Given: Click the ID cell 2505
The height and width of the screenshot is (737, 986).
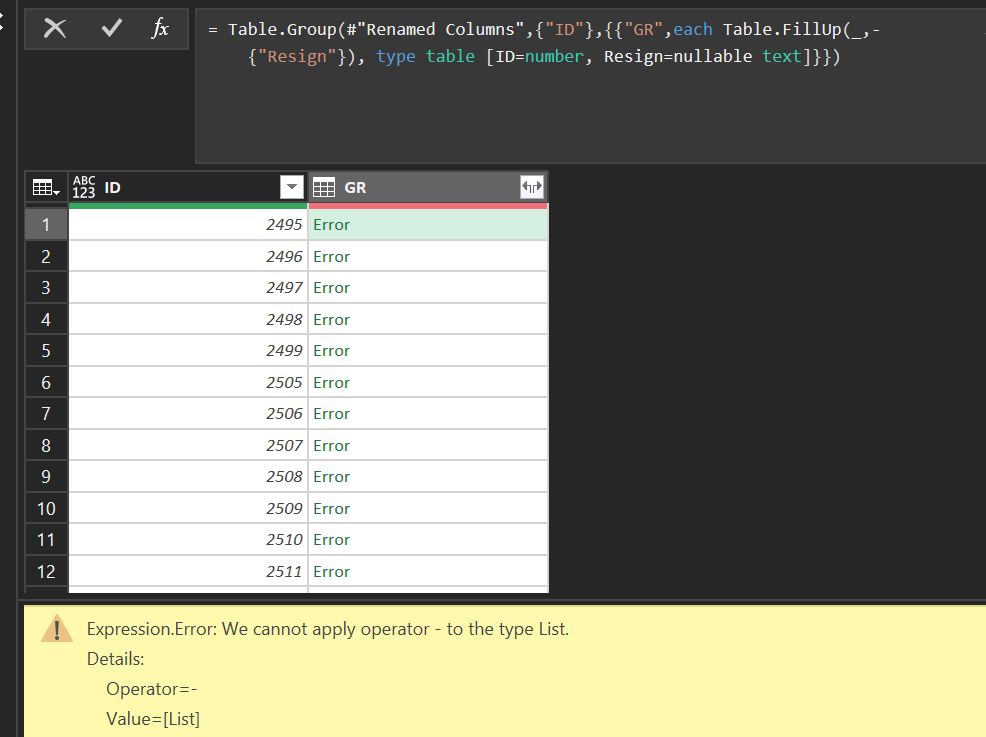Looking at the screenshot, I should click(x=188, y=382).
